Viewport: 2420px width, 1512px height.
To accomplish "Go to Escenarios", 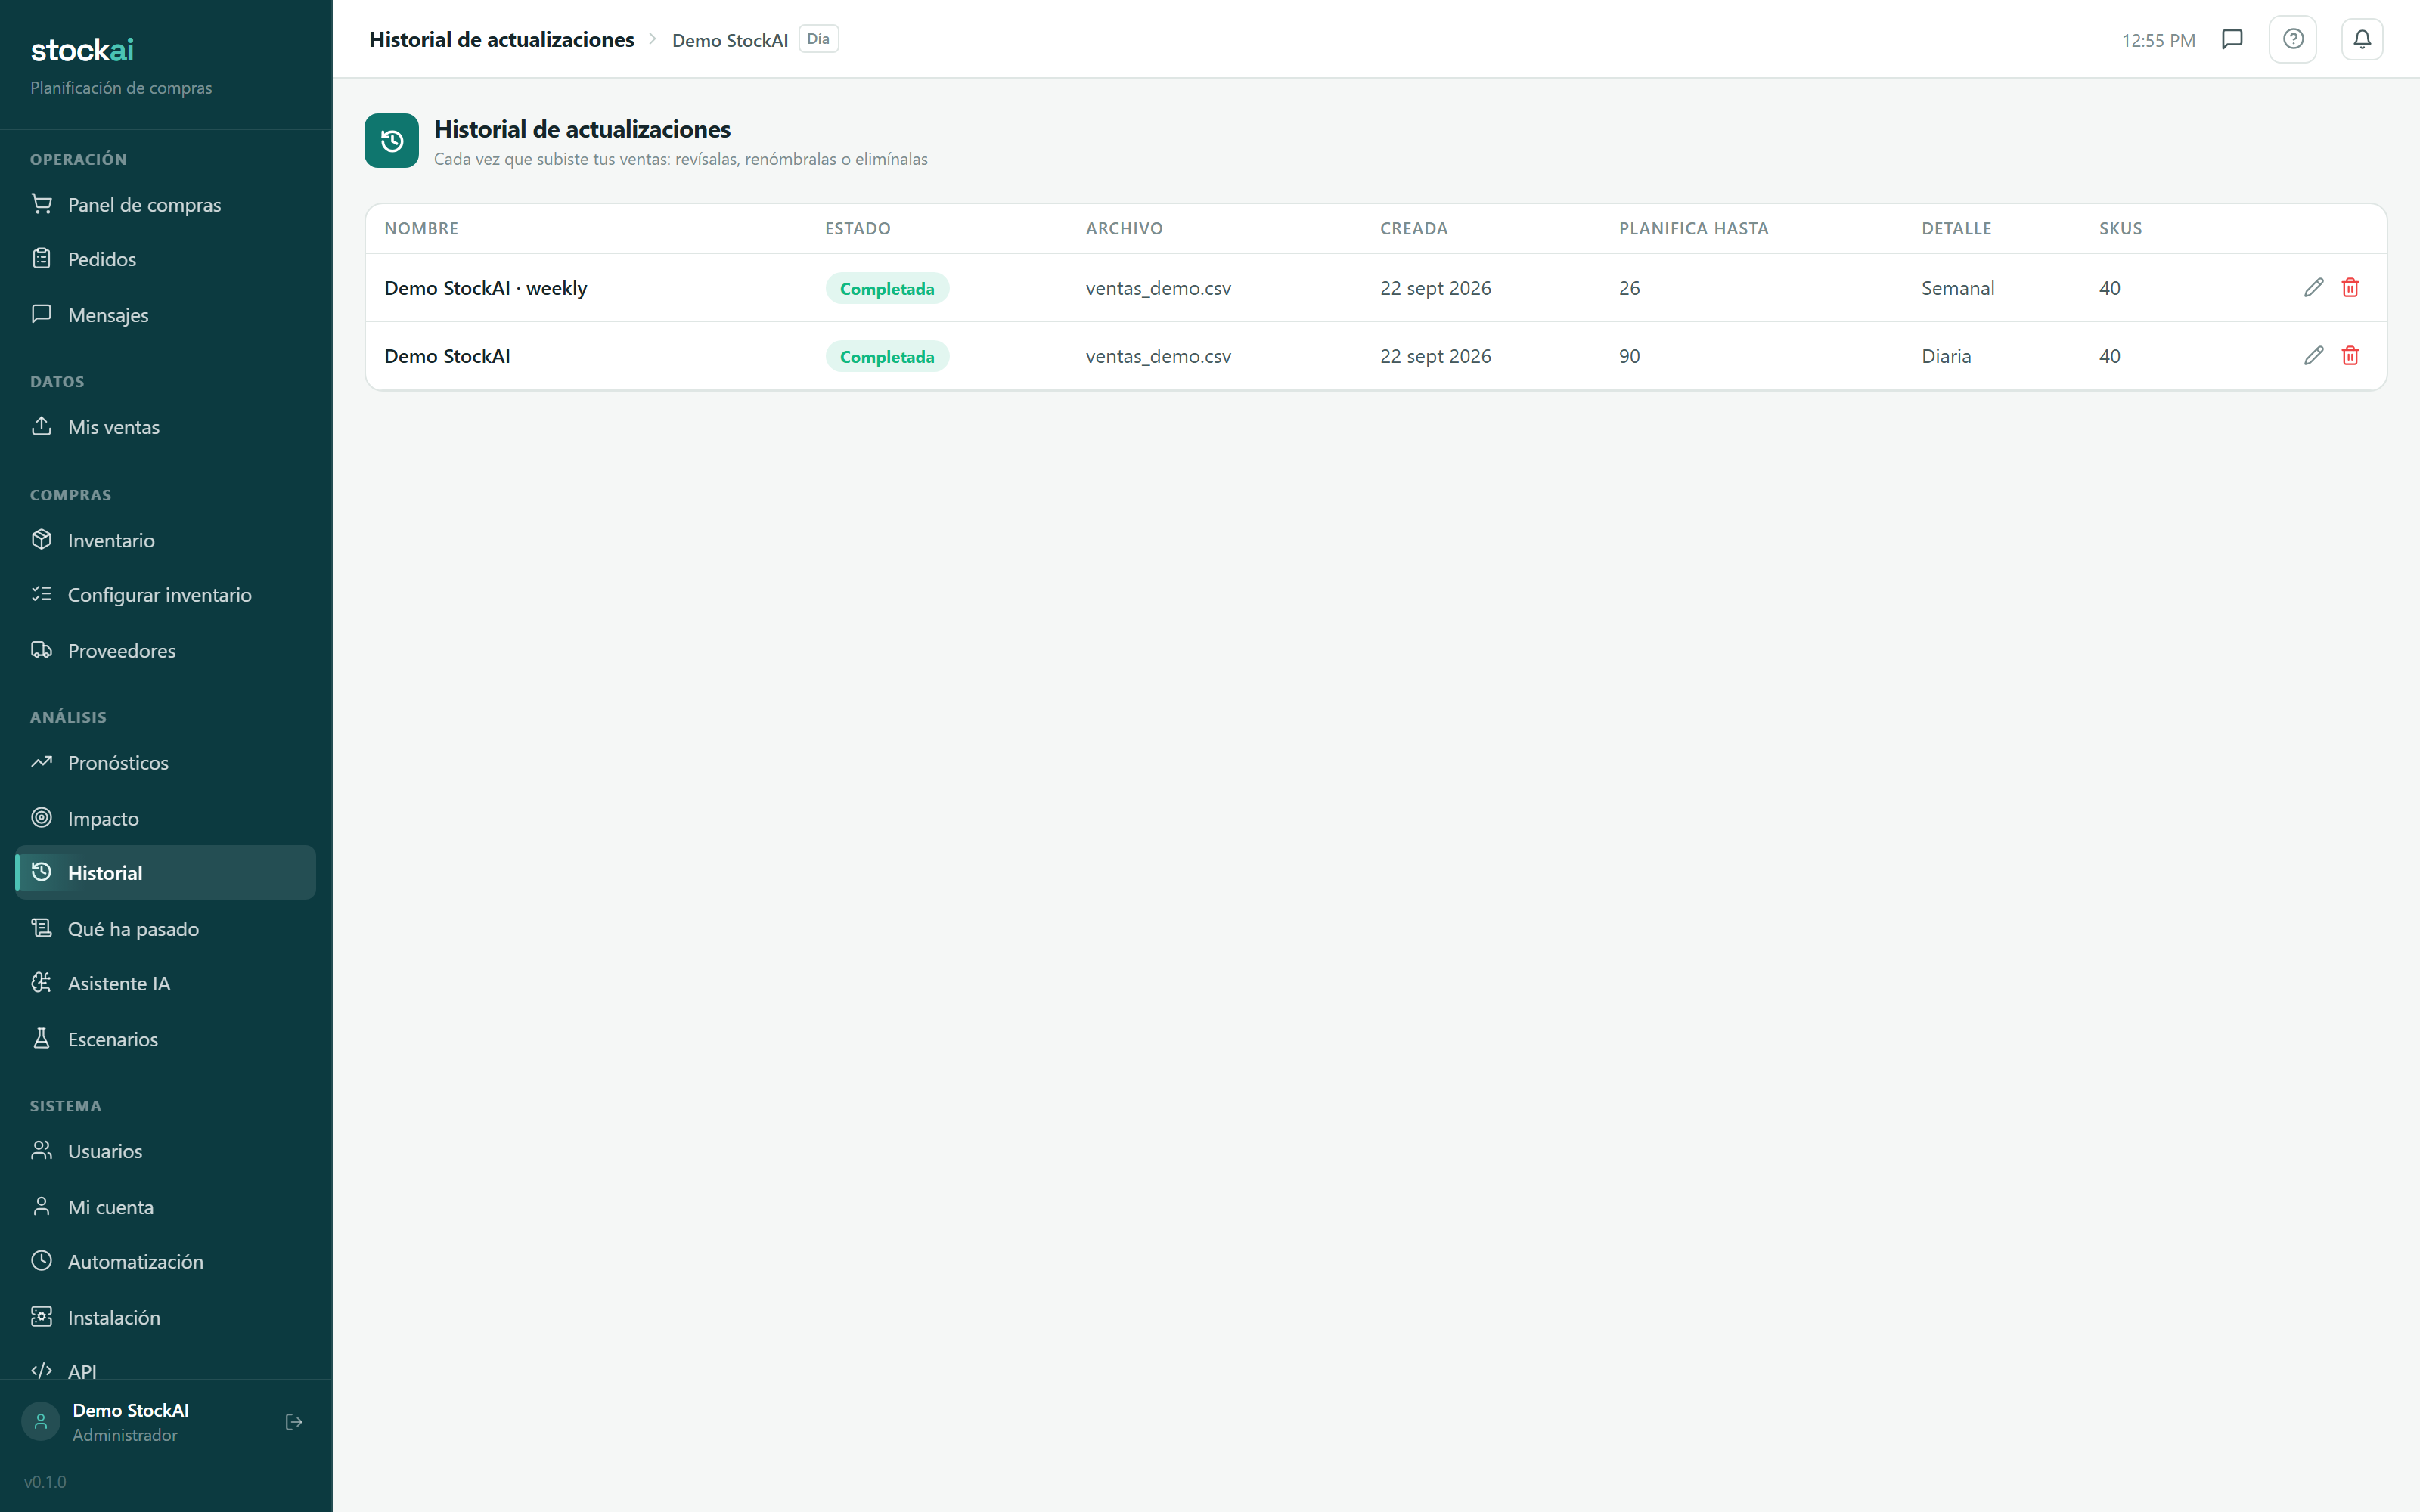I will [166, 1039].
